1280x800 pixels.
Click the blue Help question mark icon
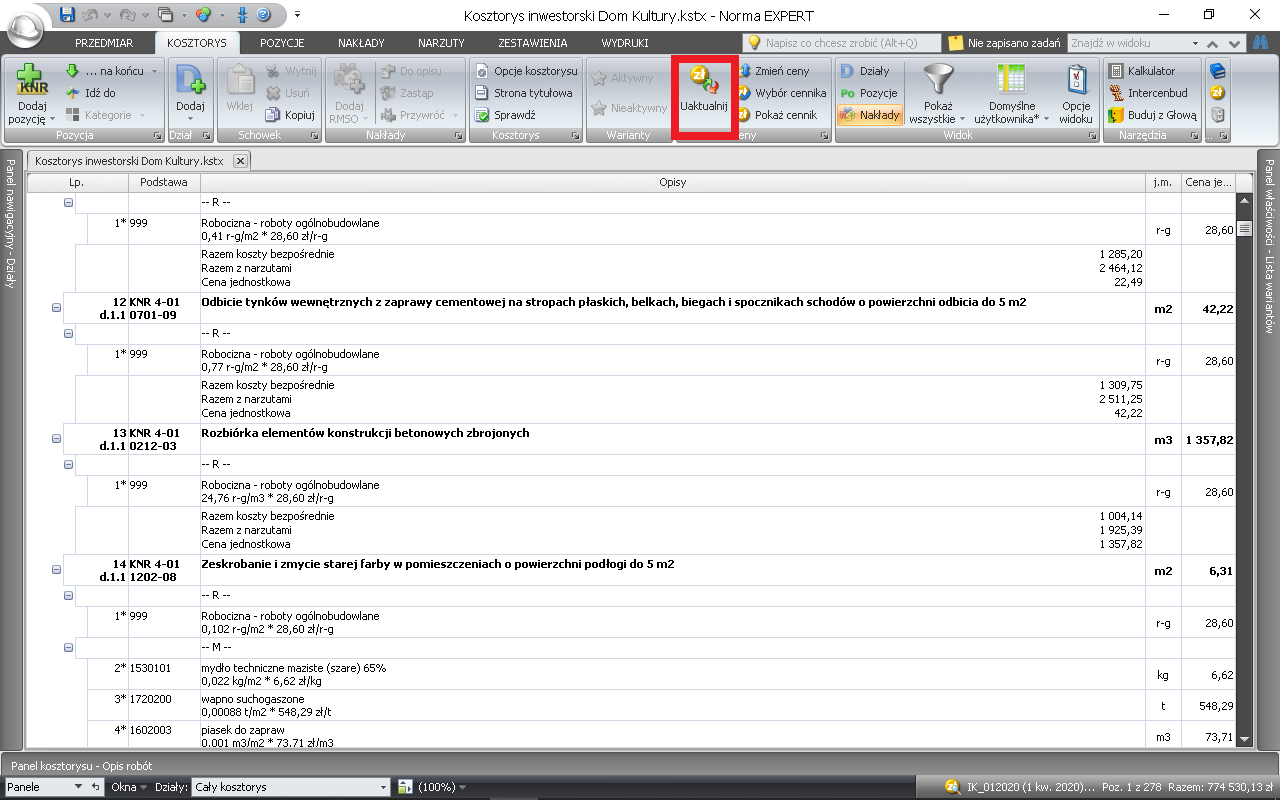pos(263,15)
